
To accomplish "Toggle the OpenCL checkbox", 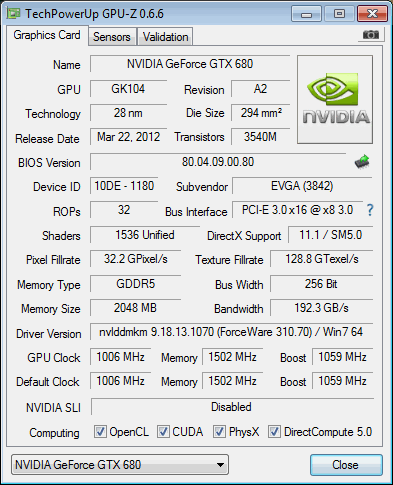I will (100, 431).
